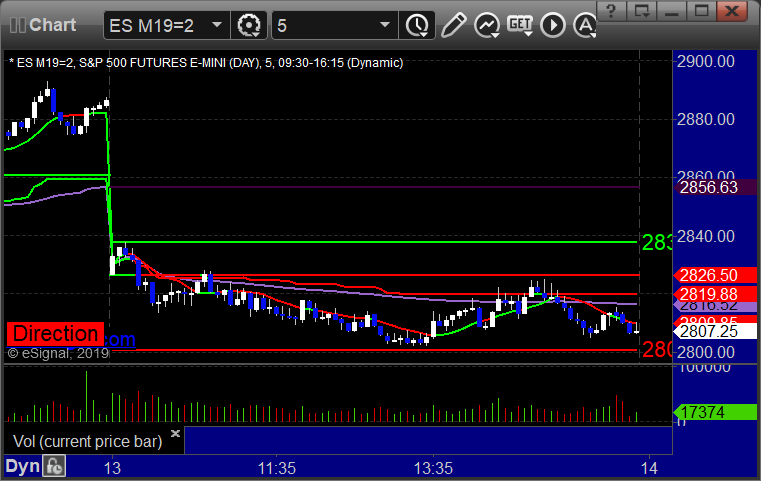Click the 2826.50 red price marker
Image resolution: width=761 pixels, height=481 pixels.
708,275
